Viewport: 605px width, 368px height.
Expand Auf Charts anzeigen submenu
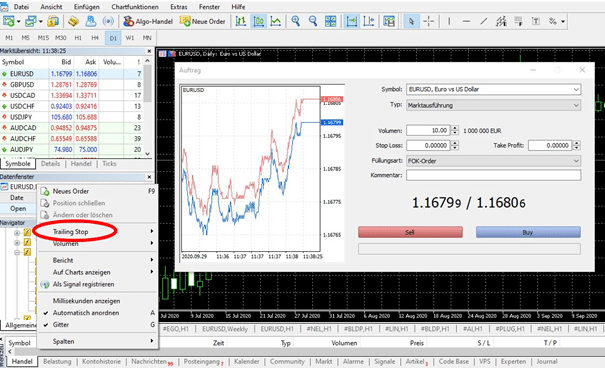tap(98, 272)
